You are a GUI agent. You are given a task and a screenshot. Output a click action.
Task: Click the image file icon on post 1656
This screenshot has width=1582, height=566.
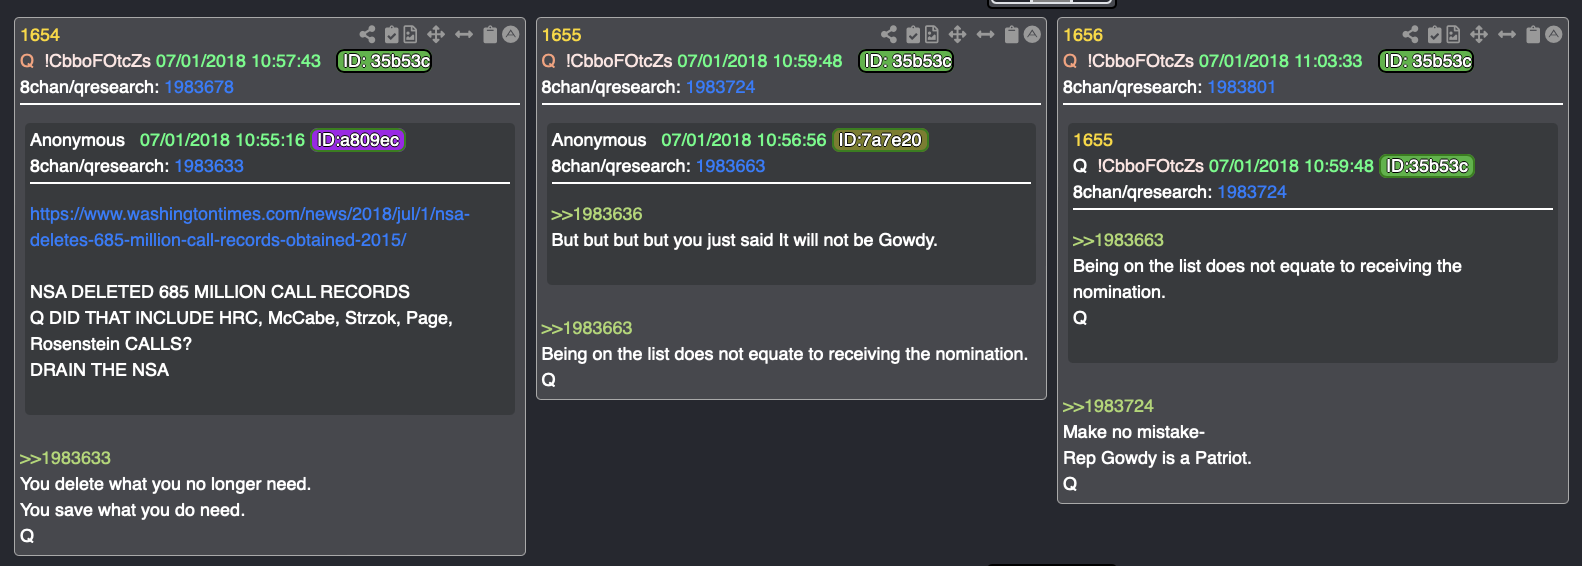tap(1453, 35)
